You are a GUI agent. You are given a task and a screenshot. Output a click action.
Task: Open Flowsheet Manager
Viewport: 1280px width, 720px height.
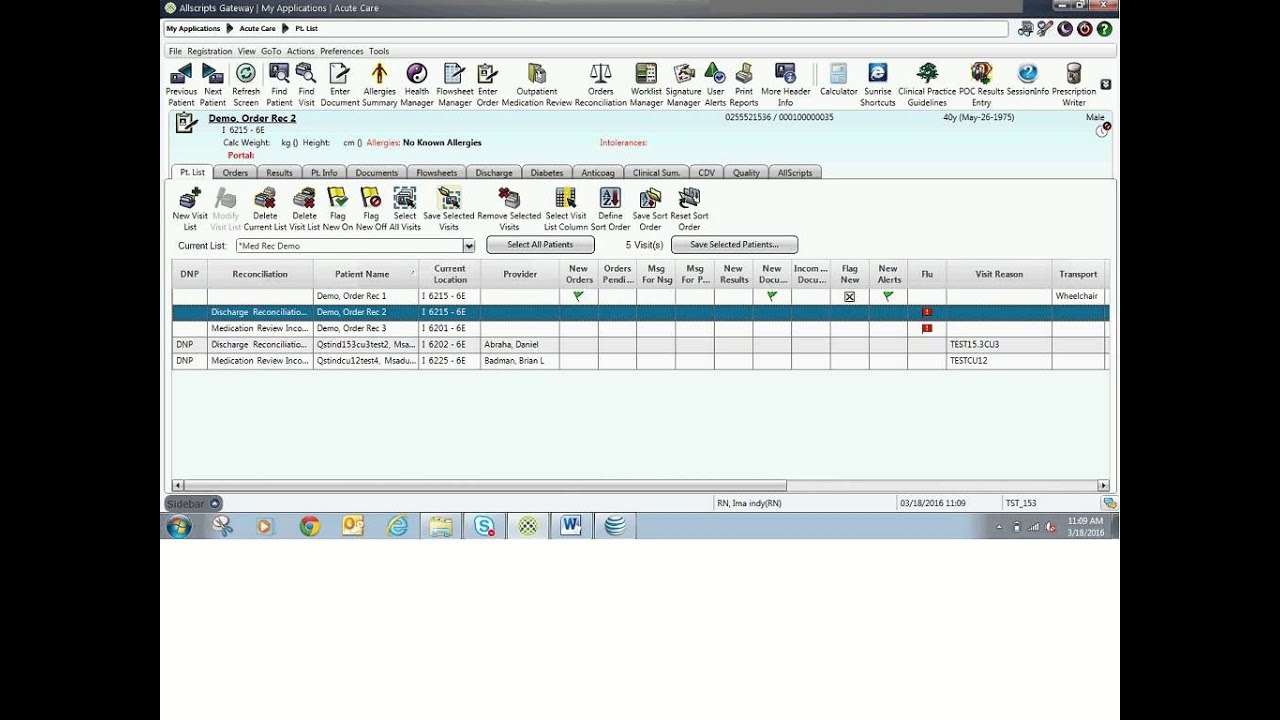tap(454, 84)
